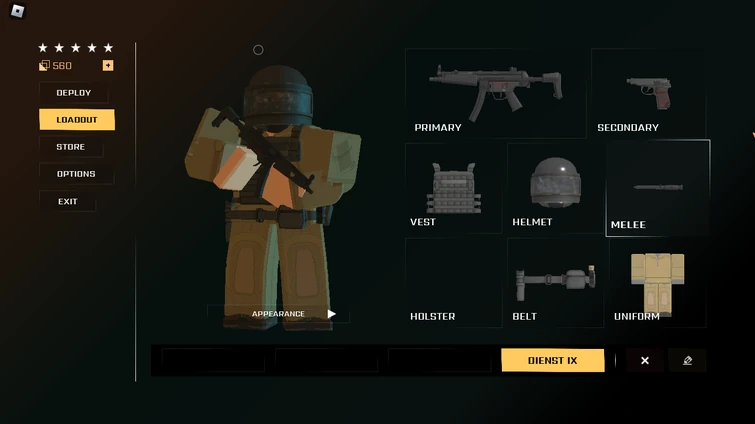755x424 pixels.
Task: Click the Deploy menu item
Action: (x=73, y=92)
